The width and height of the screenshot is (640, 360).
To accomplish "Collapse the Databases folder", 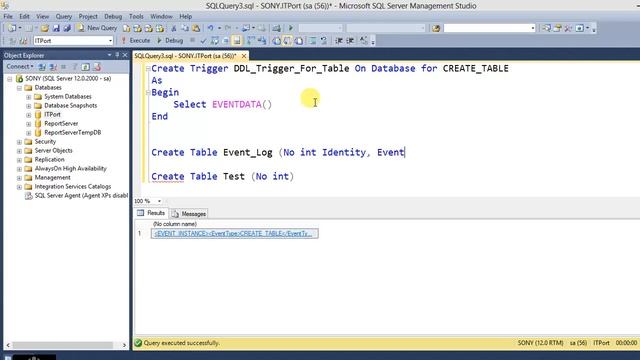I will pyautogui.click(x=19, y=88).
